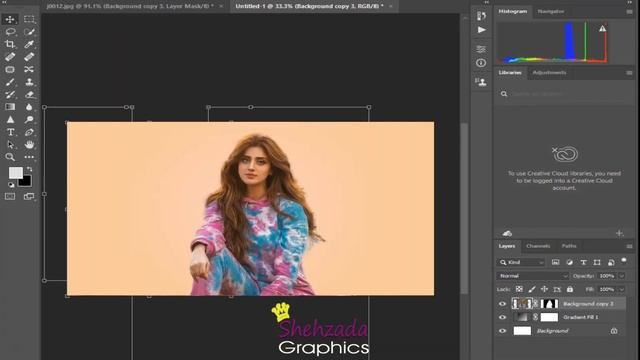Screen dimensions: 640x360
Task: Select the Lasso tool
Action: click(x=10, y=32)
